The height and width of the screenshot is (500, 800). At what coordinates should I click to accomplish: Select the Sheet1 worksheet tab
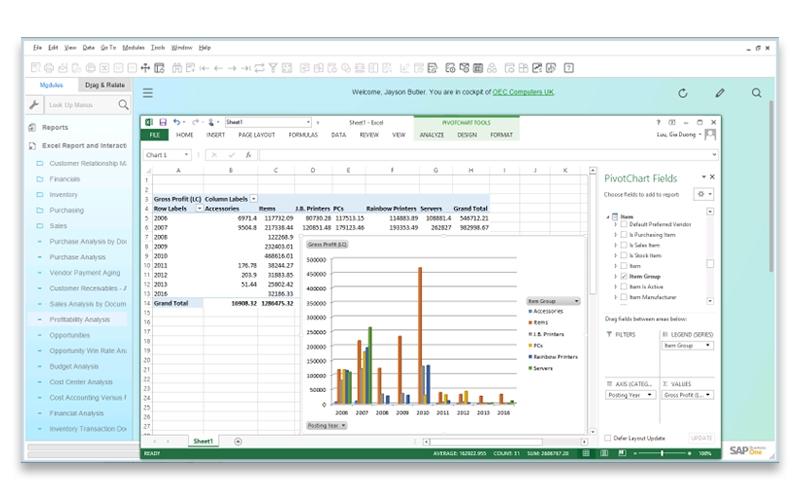click(x=203, y=441)
